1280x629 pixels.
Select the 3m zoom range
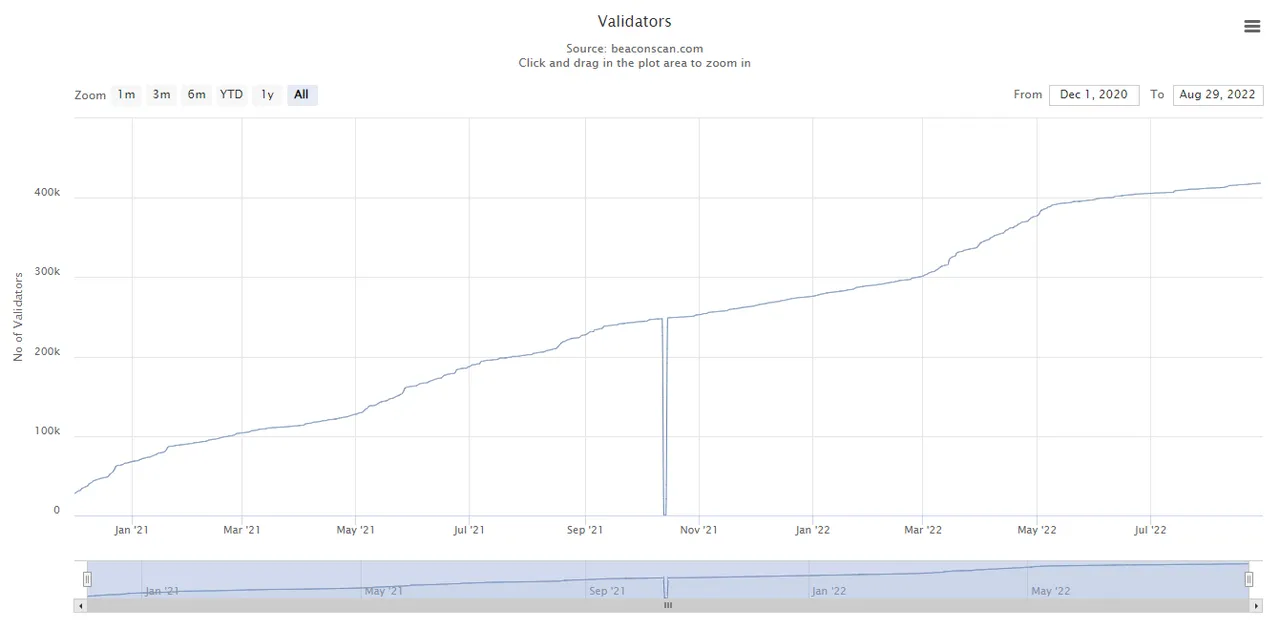pyautogui.click(x=161, y=95)
